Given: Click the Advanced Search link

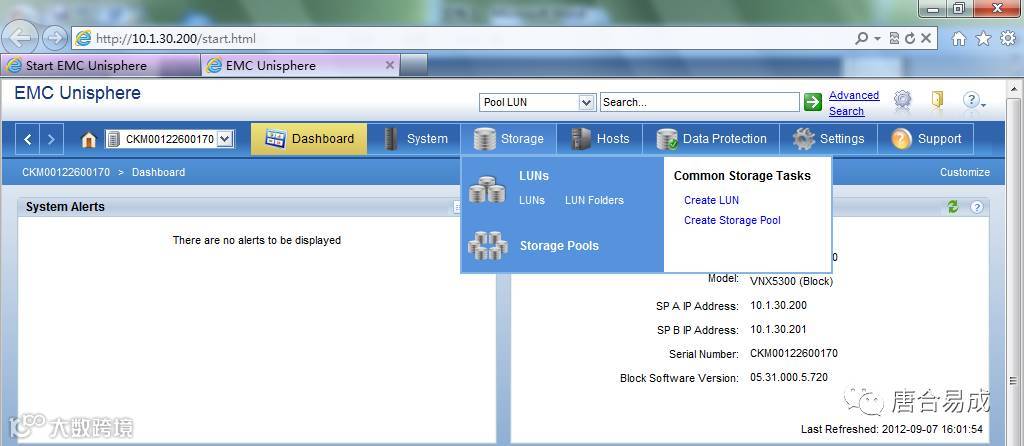Looking at the screenshot, I should 854,103.
